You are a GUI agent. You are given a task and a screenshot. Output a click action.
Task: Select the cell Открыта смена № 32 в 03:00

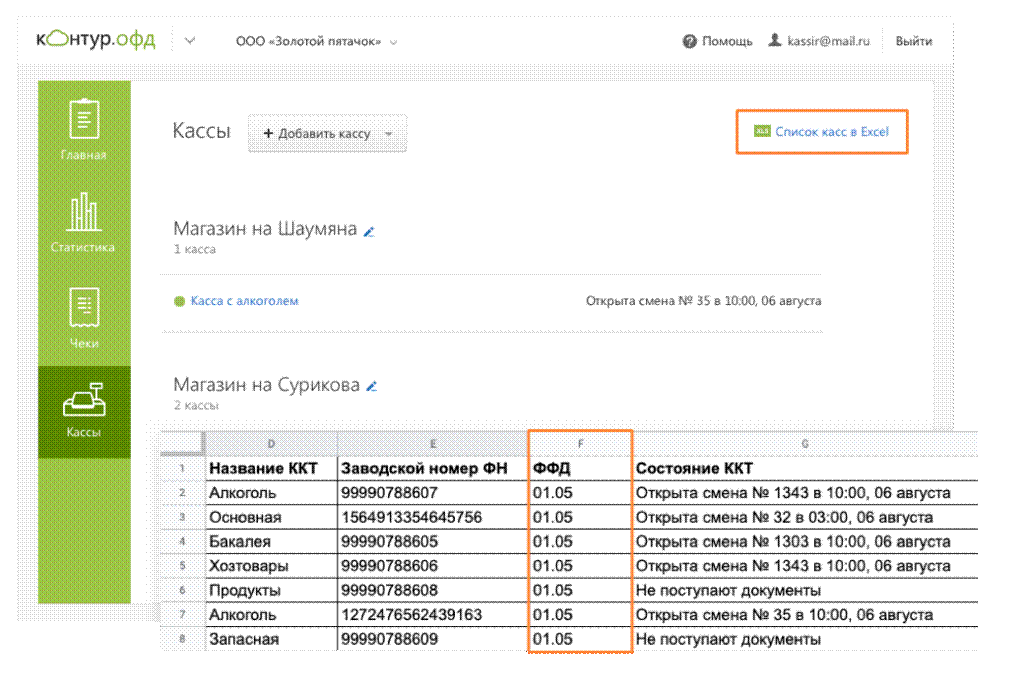point(805,517)
